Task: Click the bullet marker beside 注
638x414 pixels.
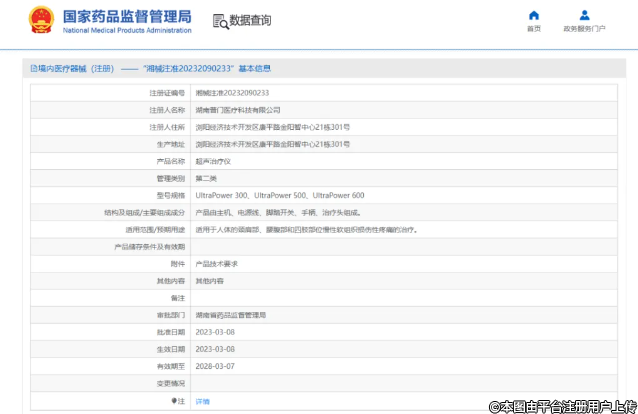Action: click(x=176, y=401)
